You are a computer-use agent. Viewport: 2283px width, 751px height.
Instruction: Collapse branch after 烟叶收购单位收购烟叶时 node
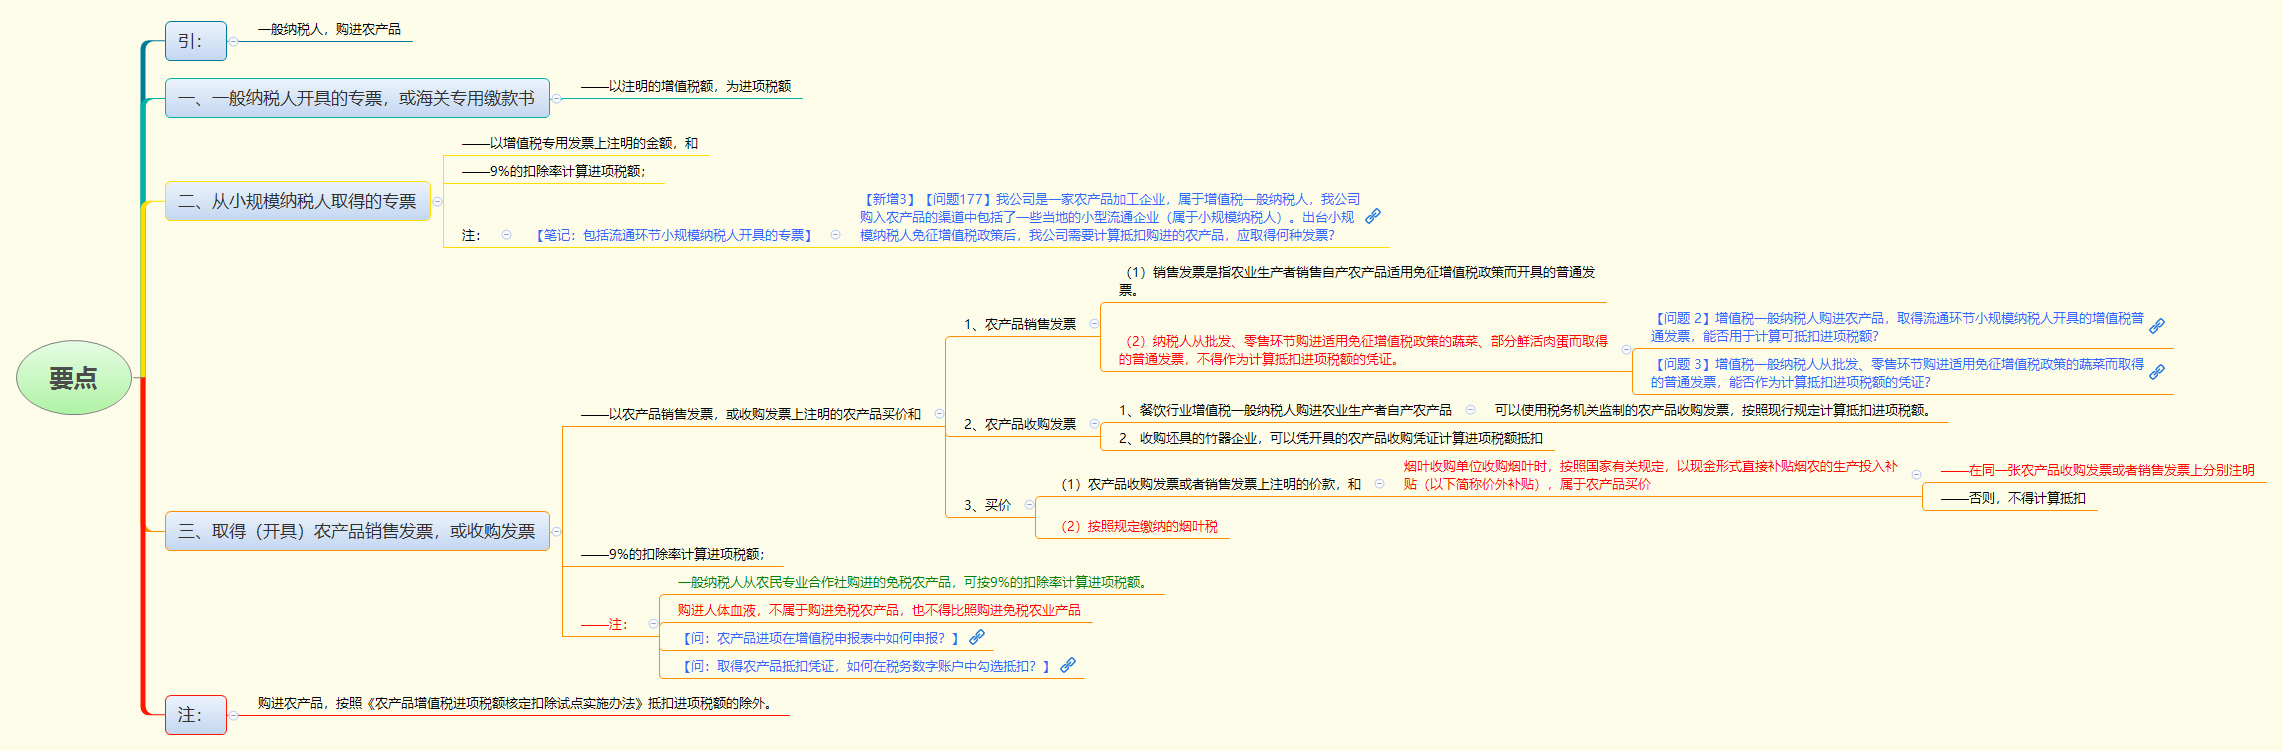pos(1916,475)
